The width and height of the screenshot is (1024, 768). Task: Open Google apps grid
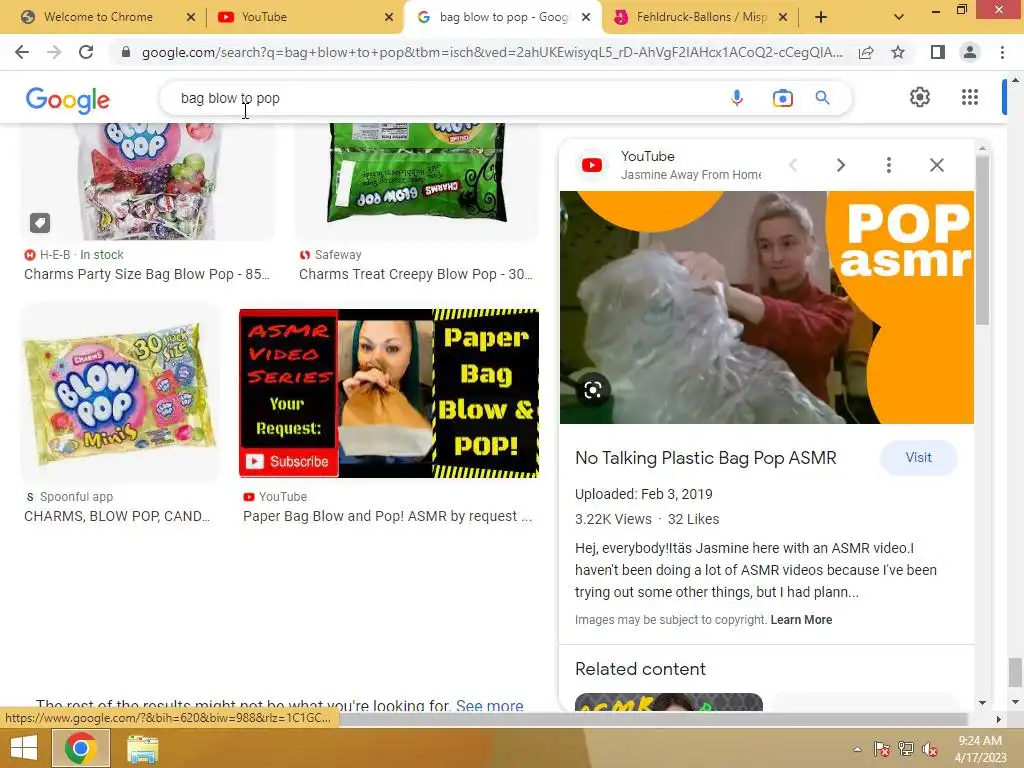click(x=970, y=97)
